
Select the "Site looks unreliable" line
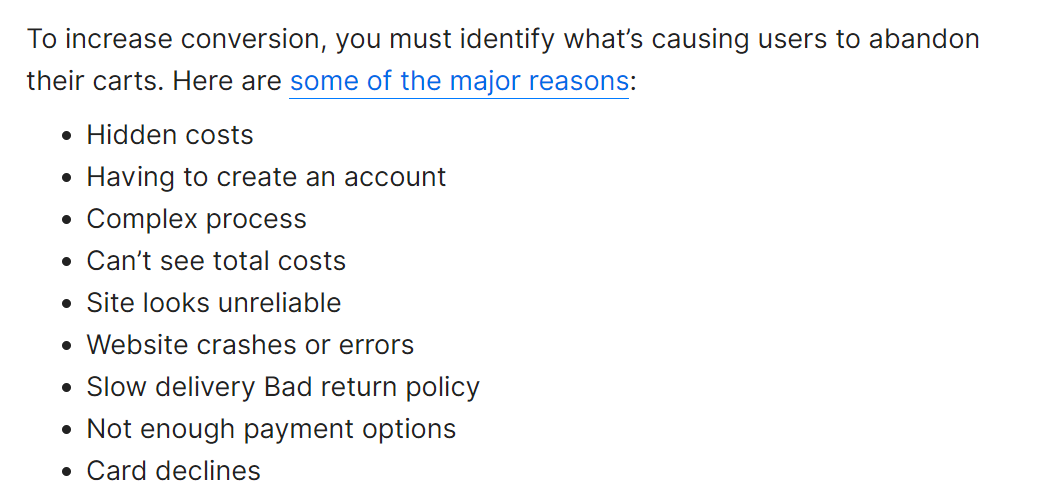(x=213, y=303)
